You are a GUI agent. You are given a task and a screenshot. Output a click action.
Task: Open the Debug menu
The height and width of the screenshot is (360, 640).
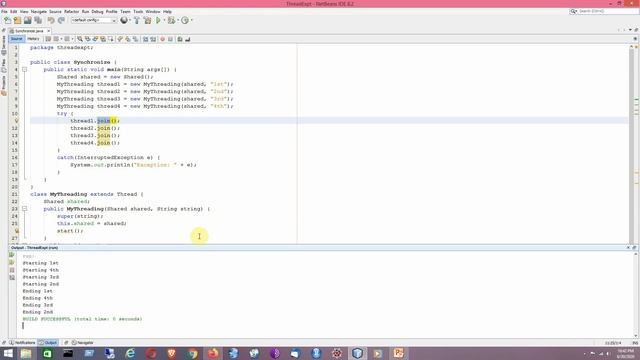(x=97, y=12)
